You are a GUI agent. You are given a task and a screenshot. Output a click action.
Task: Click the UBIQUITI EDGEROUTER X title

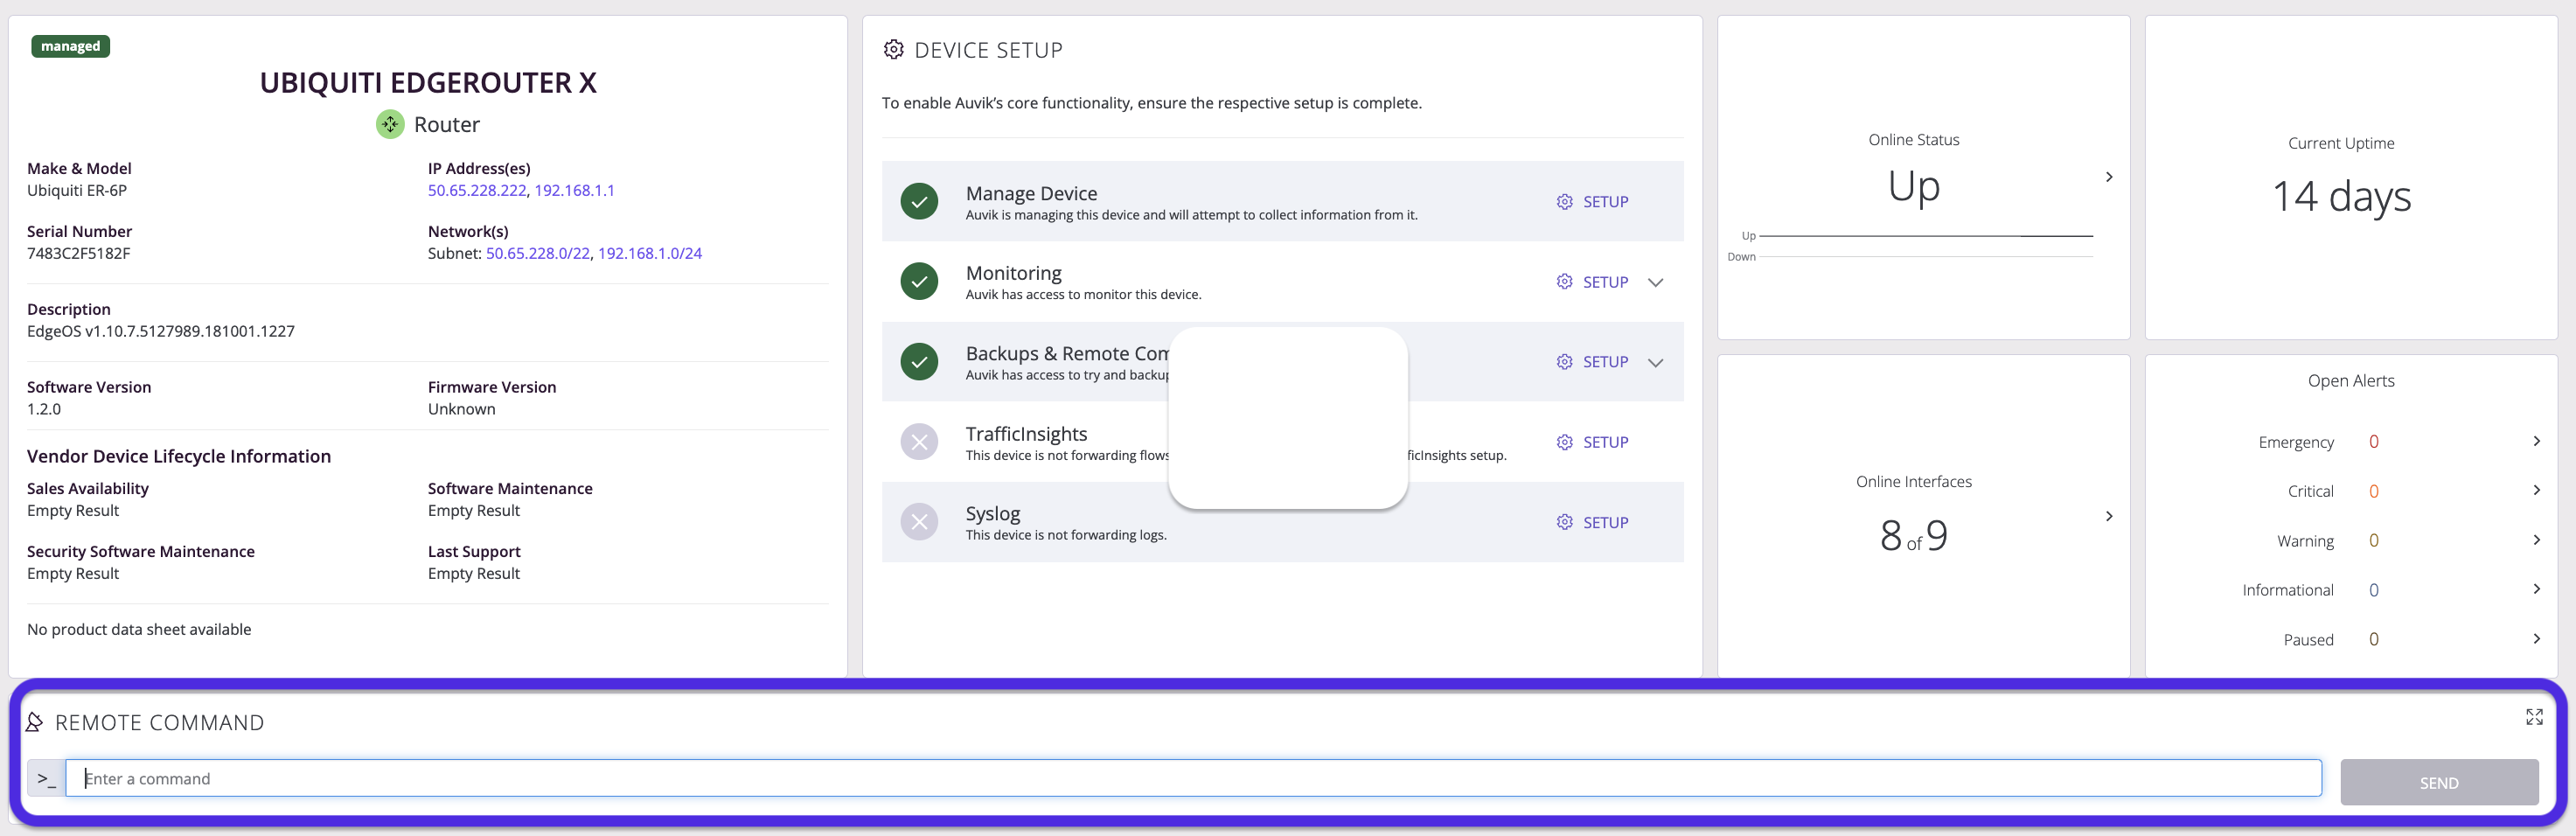428,82
